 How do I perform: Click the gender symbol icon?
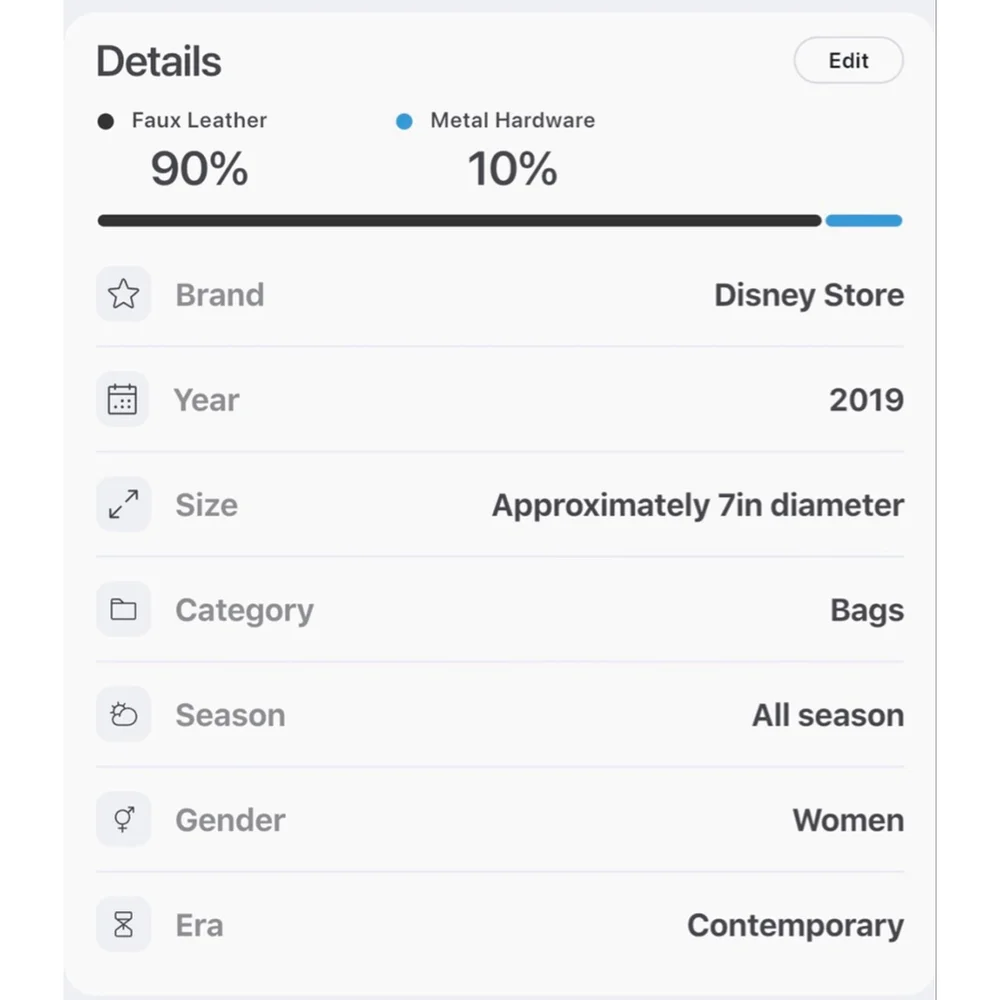[x=123, y=820]
